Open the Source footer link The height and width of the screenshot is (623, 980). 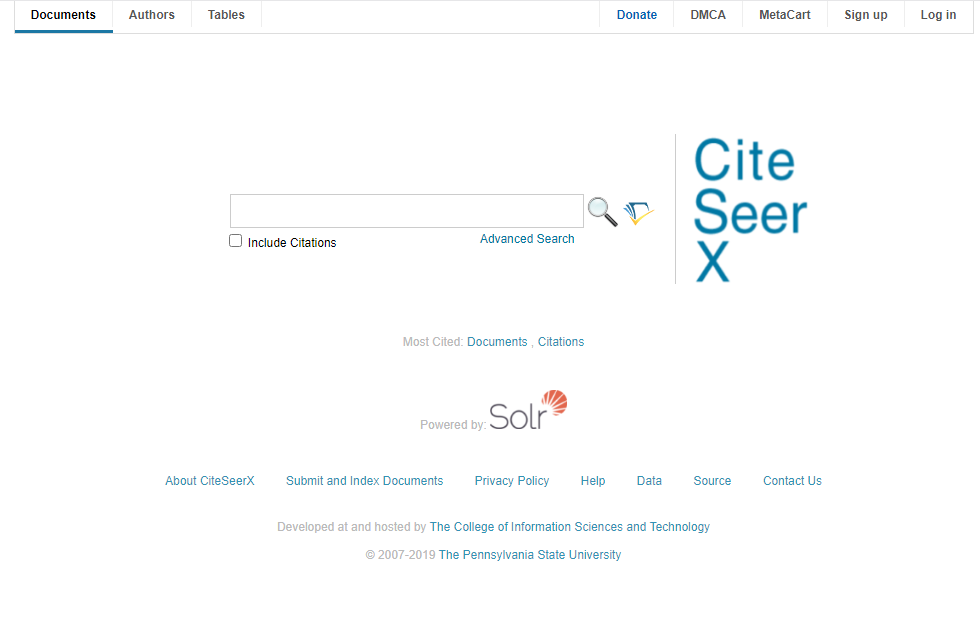click(712, 481)
